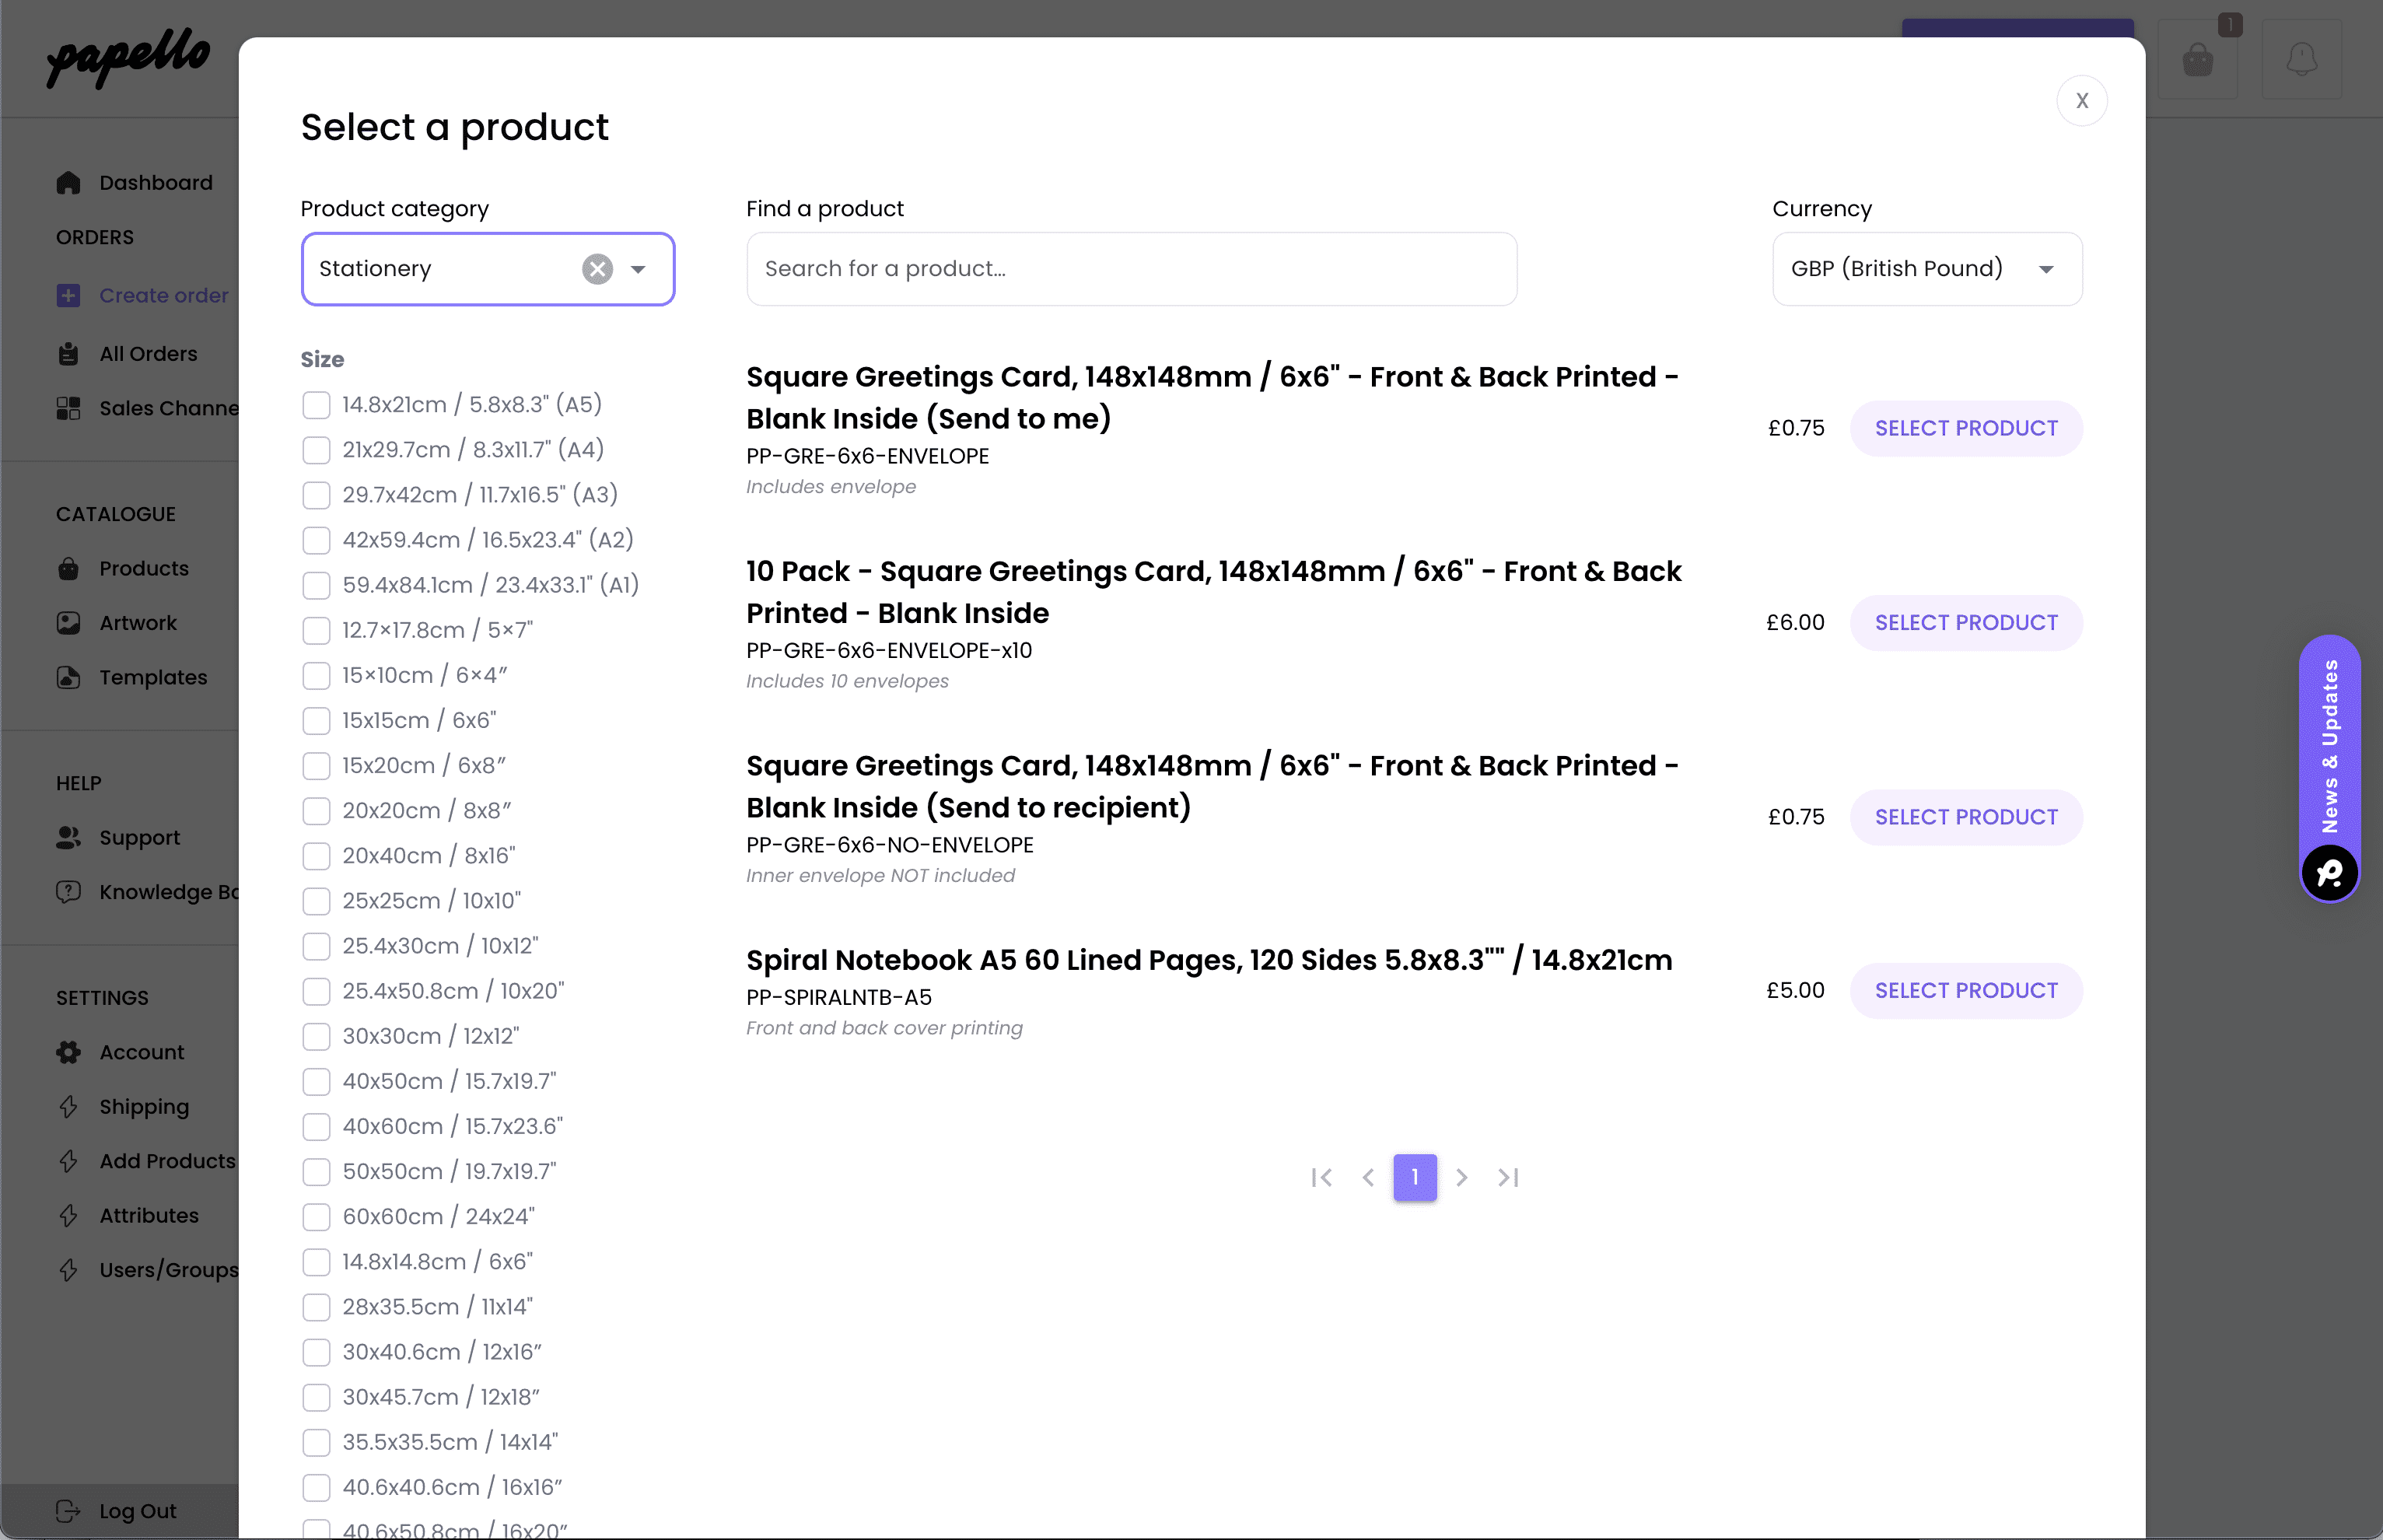Screen dimensions: 2383x1540
Task: Click the Users/Groups lightning icon
Action: click(x=68, y=1269)
